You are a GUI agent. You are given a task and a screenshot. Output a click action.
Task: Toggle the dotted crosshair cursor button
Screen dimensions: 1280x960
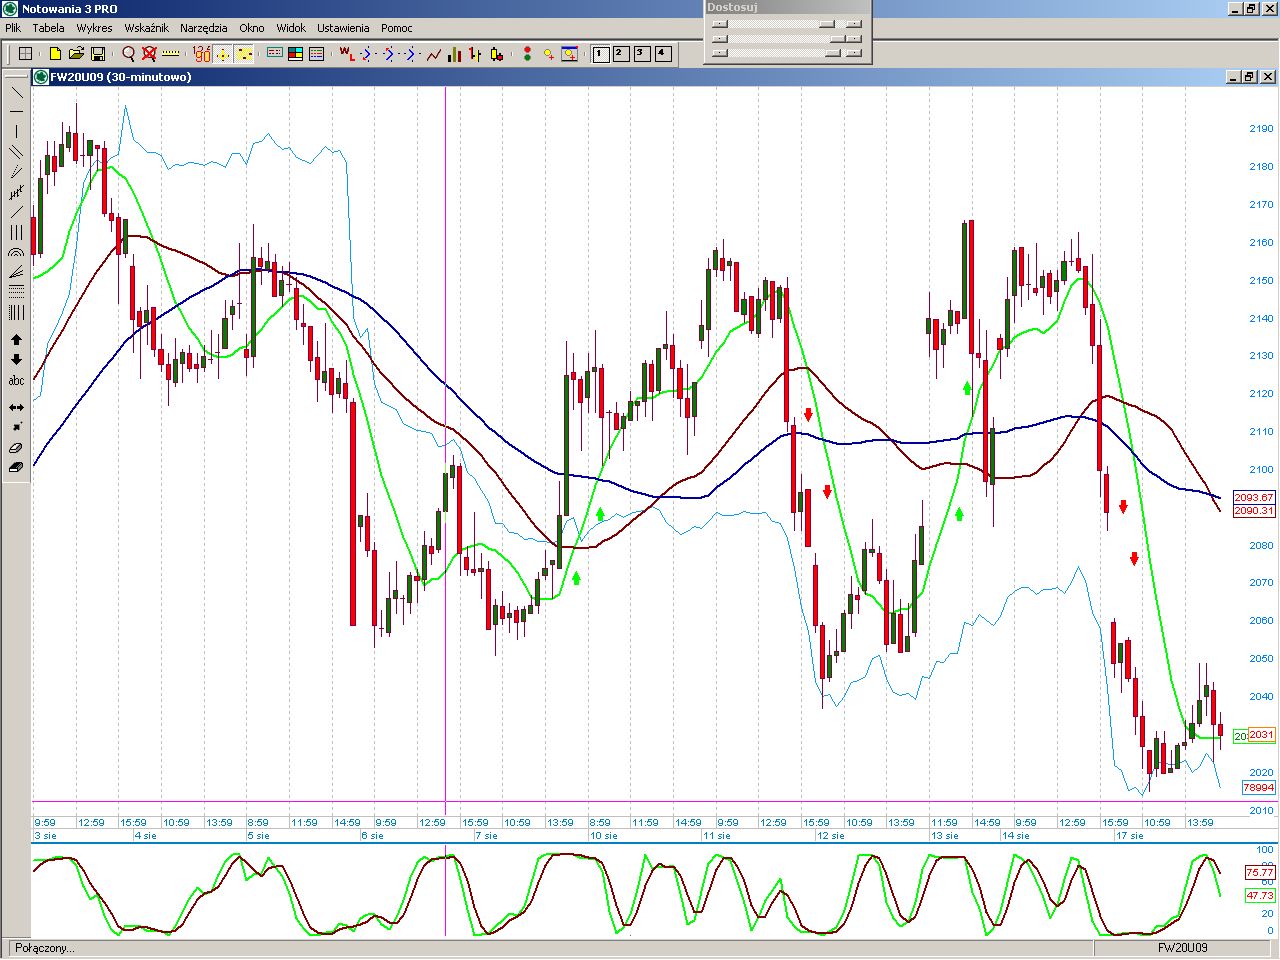[x=223, y=54]
